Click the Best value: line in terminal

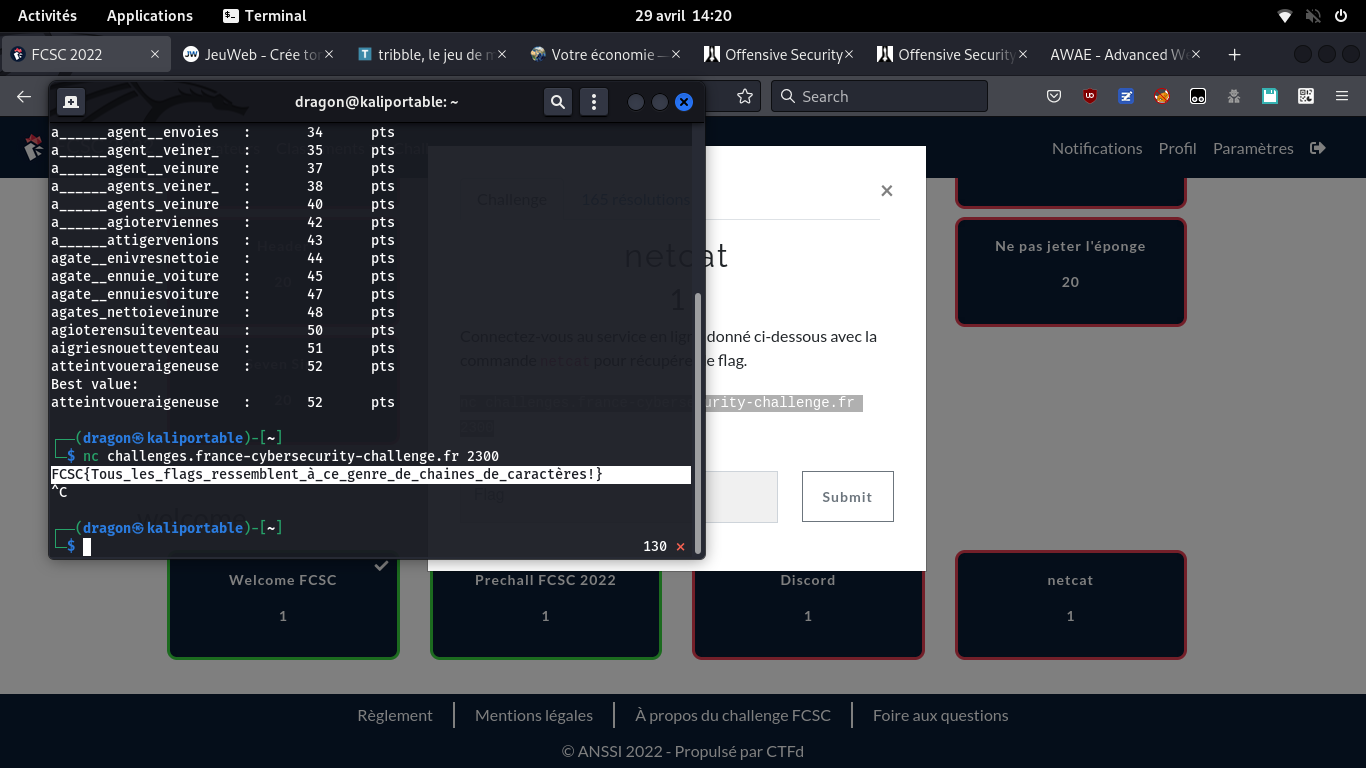(95, 384)
